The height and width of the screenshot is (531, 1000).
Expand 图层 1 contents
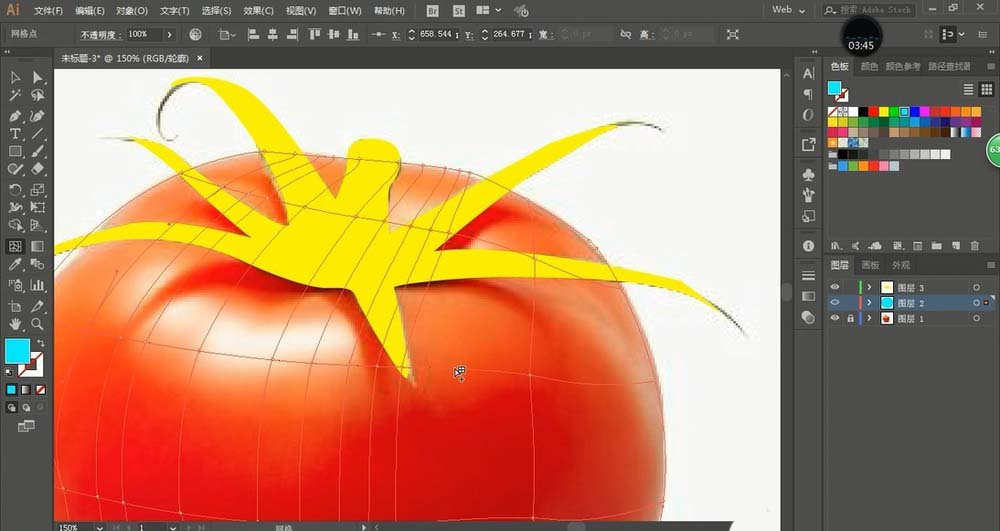[869, 319]
